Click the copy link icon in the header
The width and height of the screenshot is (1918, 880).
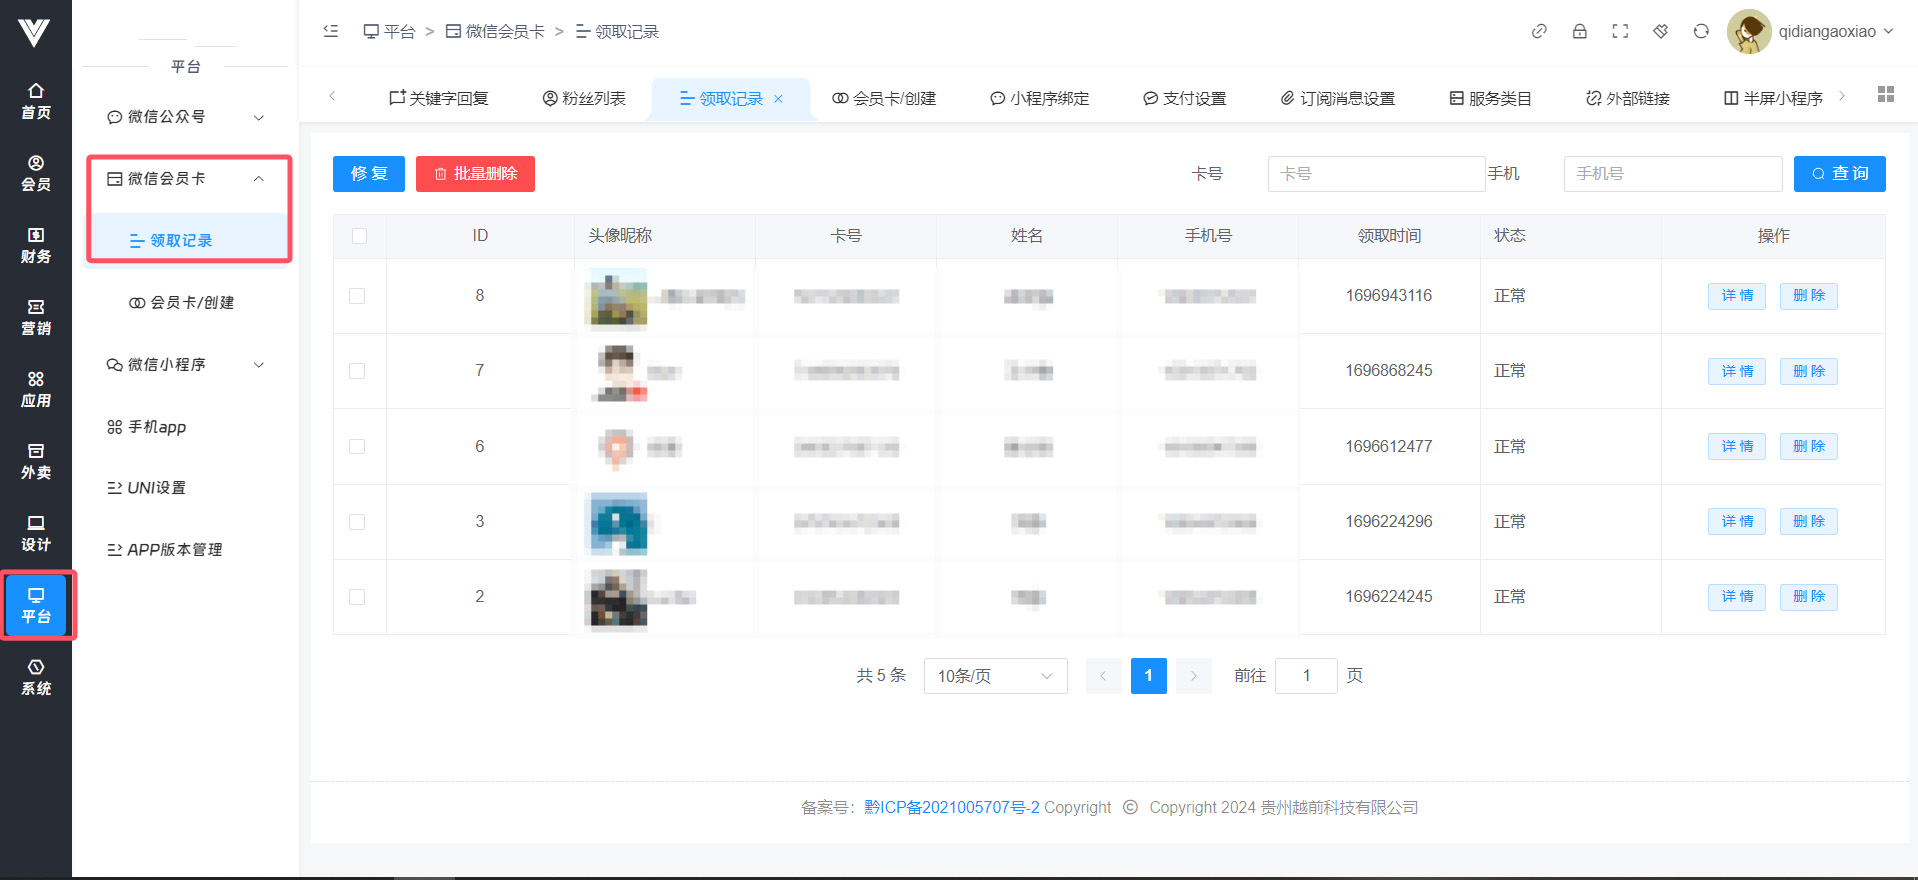(x=1539, y=31)
